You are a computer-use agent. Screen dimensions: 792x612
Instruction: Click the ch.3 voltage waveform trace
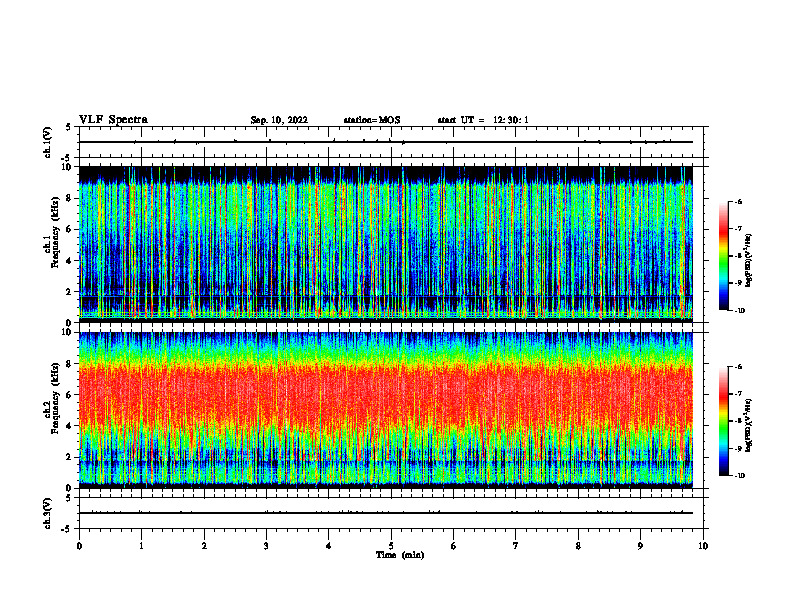click(386, 513)
